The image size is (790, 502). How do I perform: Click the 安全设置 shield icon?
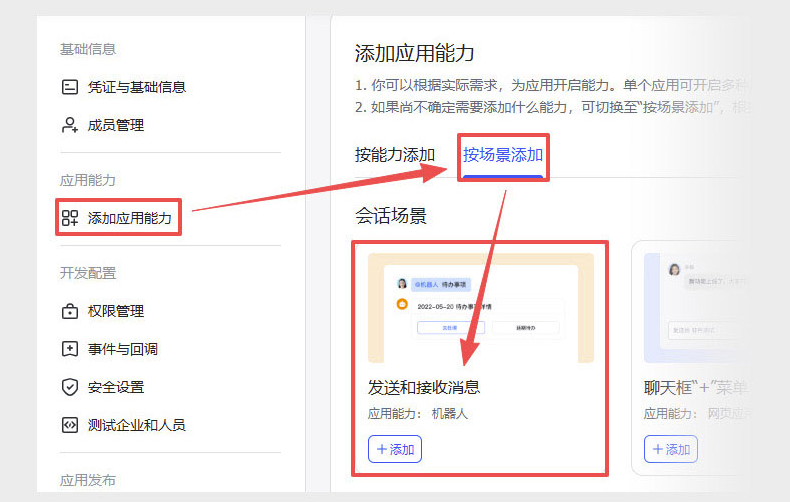pyautogui.click(x=70, y=387)
